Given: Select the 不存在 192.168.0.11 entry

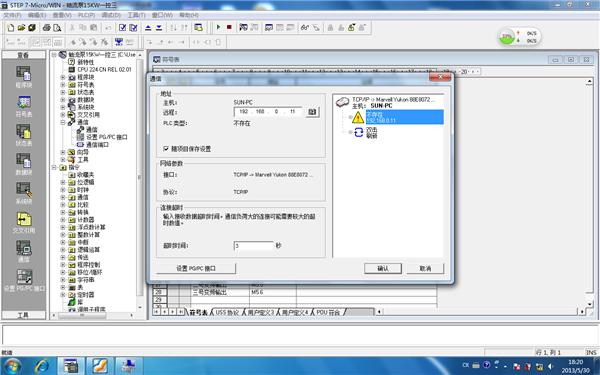Looking at the screenshot, I should (x=404, y=117).
